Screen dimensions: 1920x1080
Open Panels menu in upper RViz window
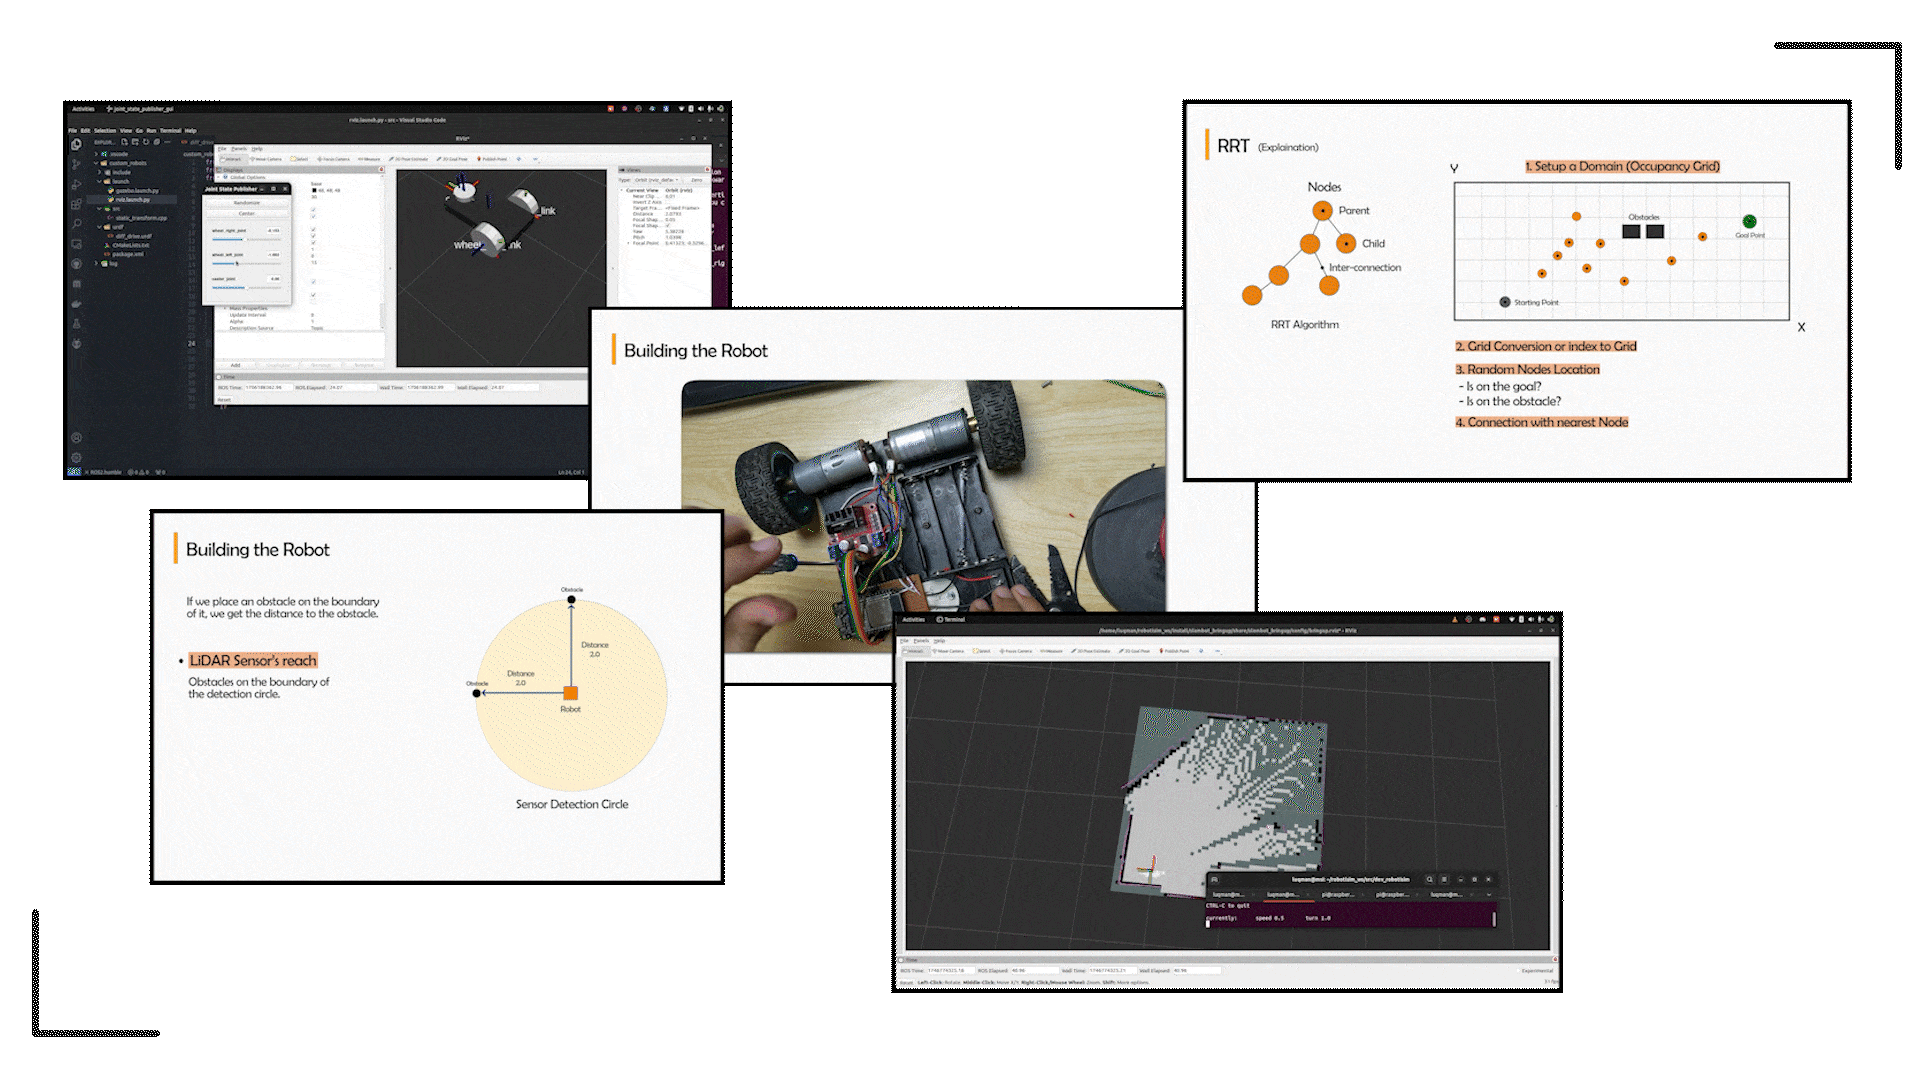coord(239,149)
